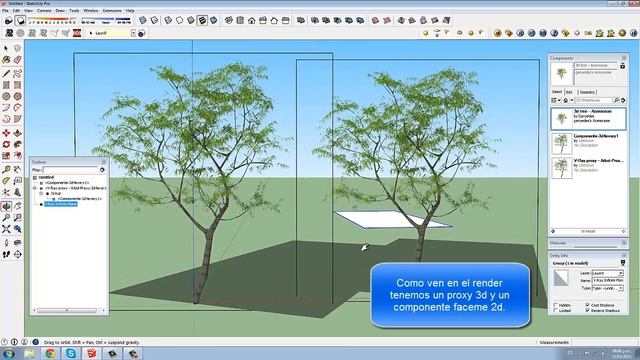The image size is (640, 360).
Task: Open Entity Info Layer dropdown
Action: [x=621, y=273]
